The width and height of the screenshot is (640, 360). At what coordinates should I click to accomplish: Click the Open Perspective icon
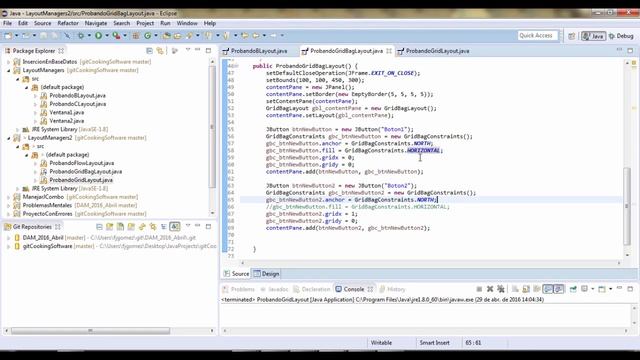(x=572, y=36)
